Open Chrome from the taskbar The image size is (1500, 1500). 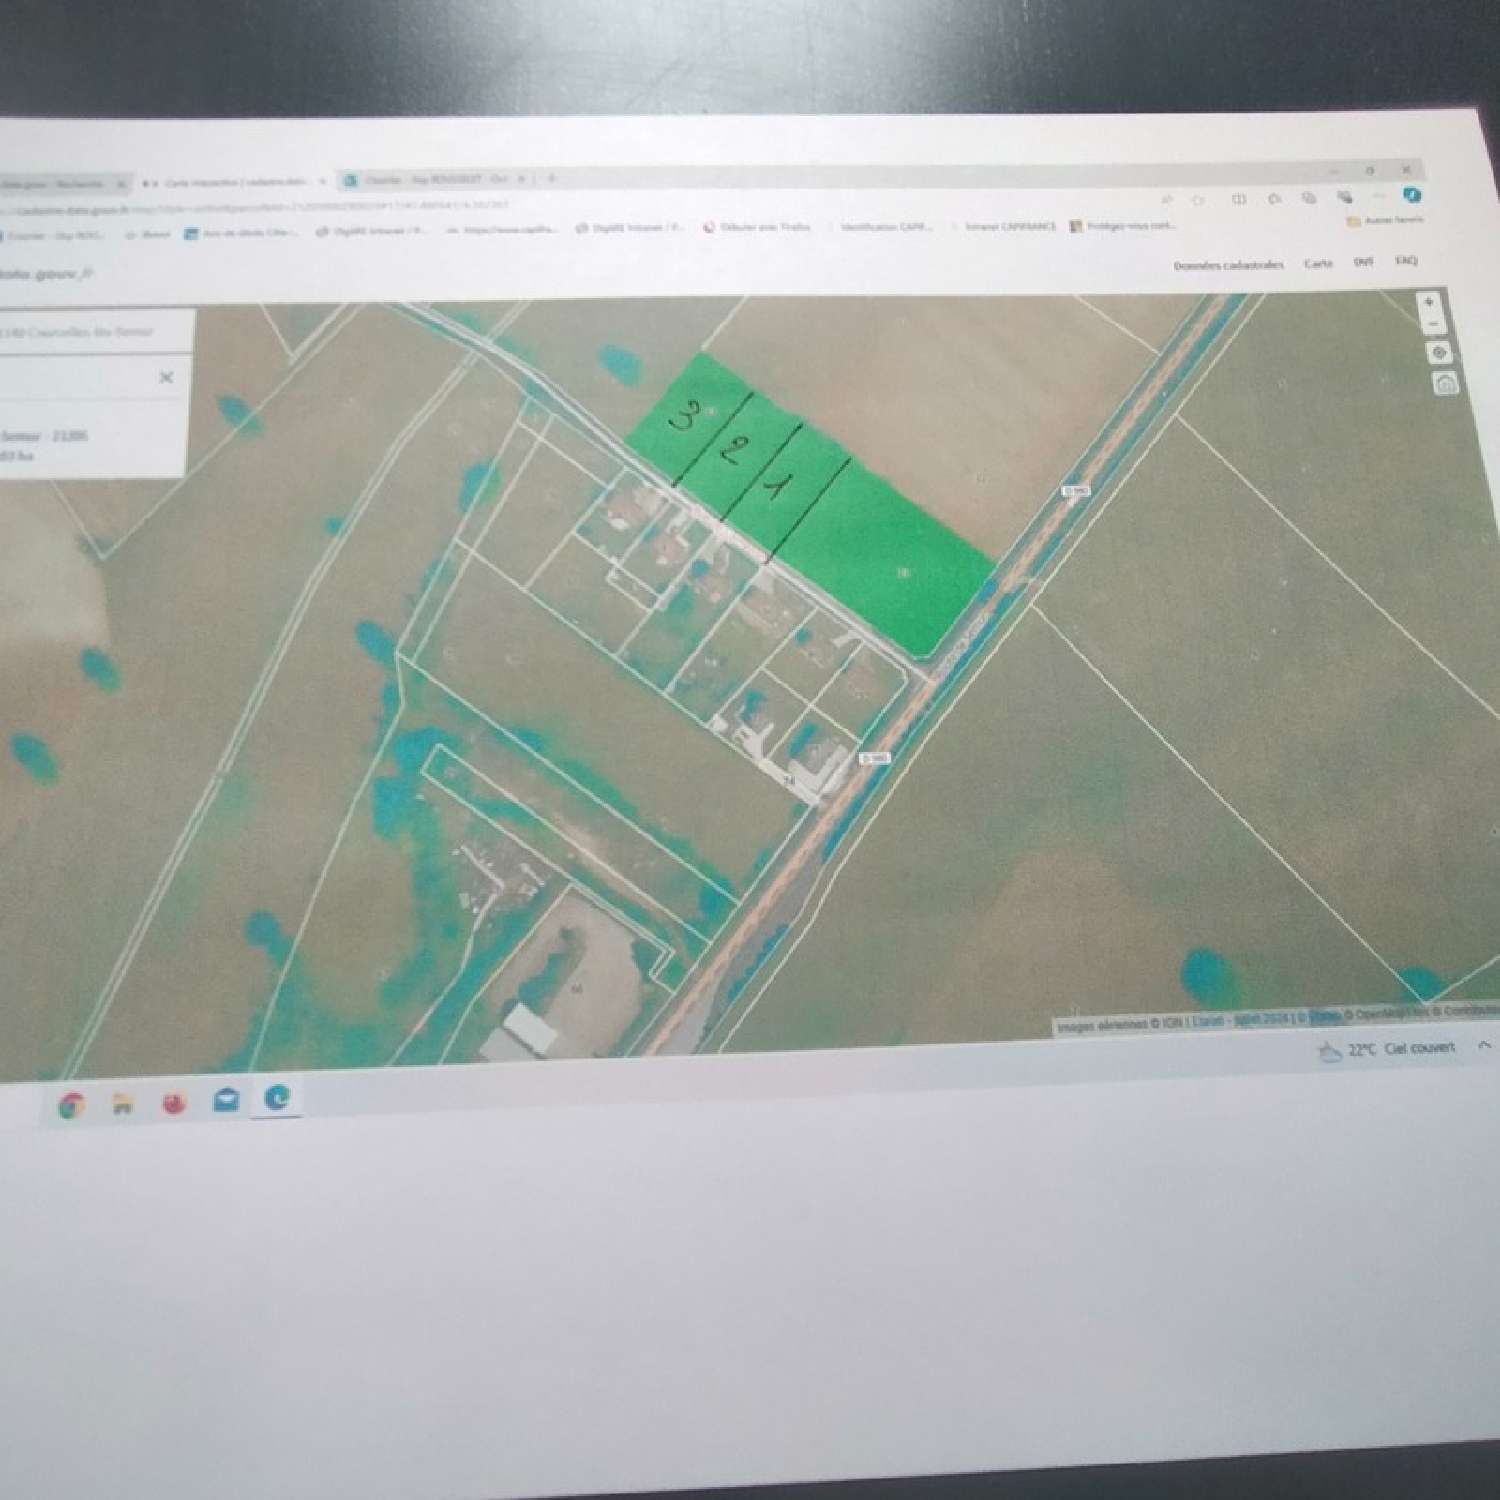pyautogui.click(x=72, y=1105)
